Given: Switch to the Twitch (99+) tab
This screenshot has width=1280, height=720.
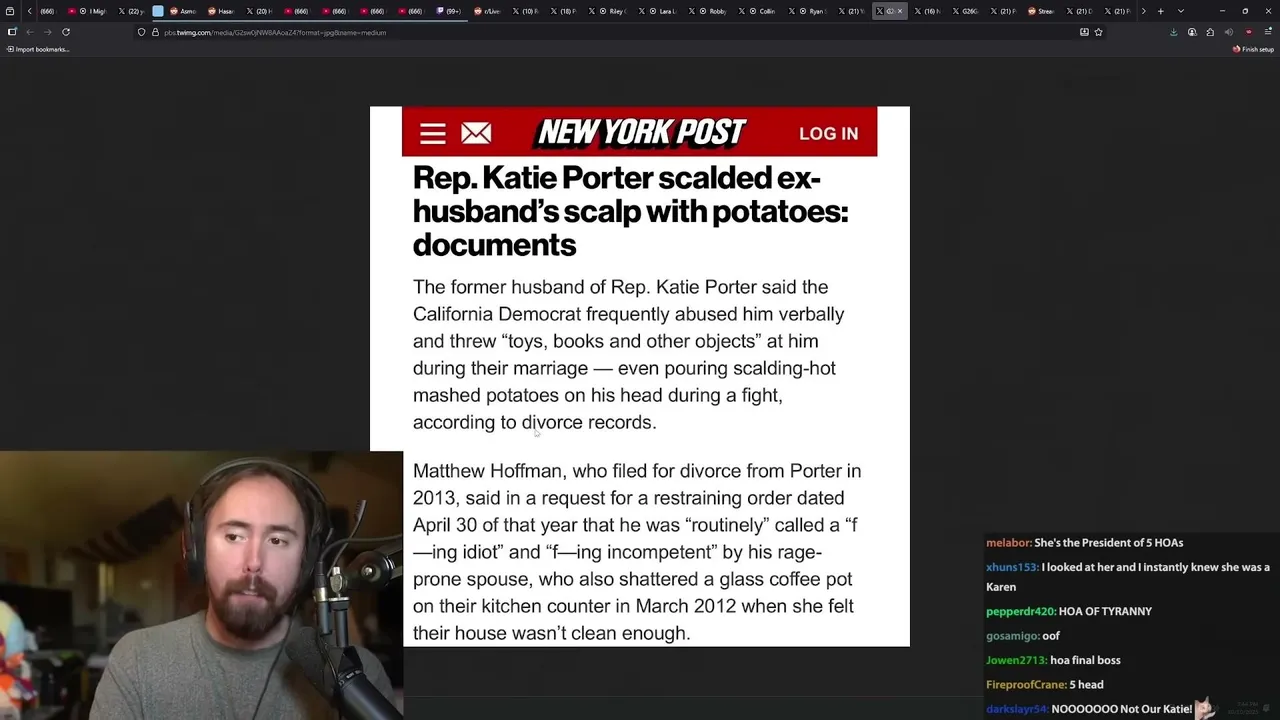Looking at the screenshot, I should click(x=450, y=11).
